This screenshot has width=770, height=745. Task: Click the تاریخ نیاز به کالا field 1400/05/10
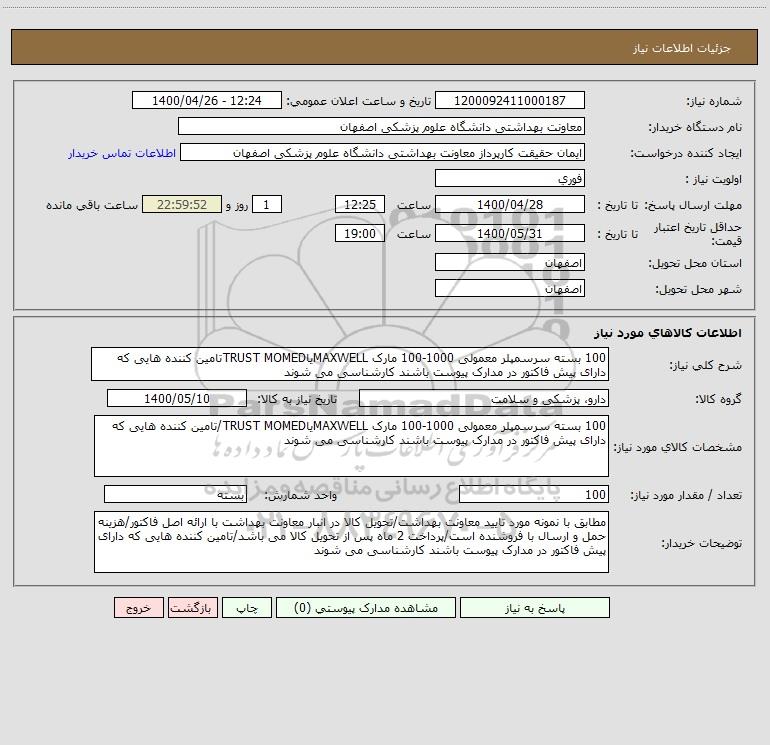[x=177, y=398]
